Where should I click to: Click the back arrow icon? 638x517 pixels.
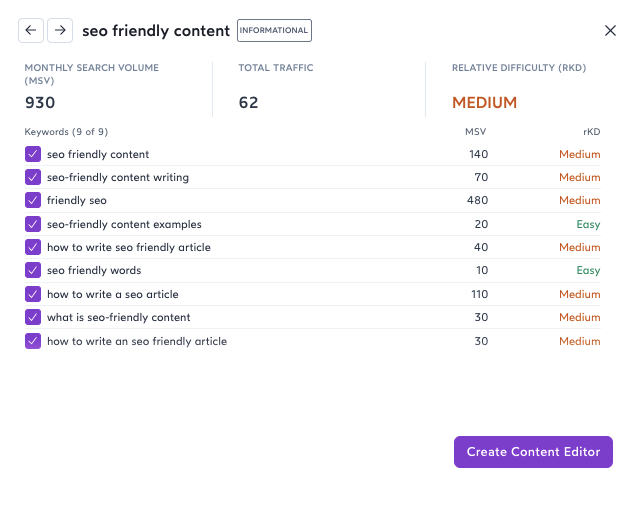coord(31,31)
